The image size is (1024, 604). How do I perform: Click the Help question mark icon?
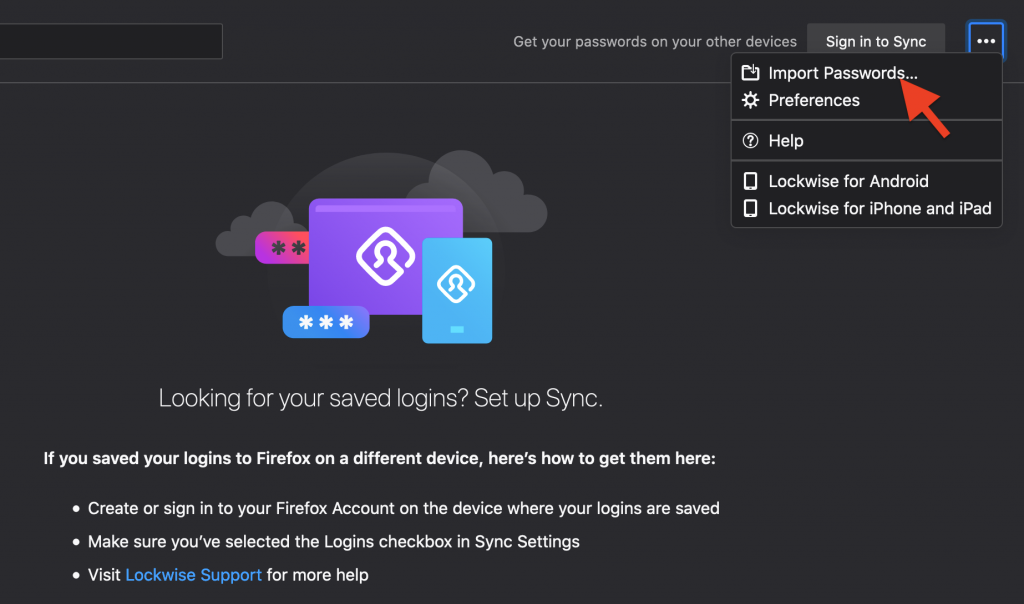750,140
